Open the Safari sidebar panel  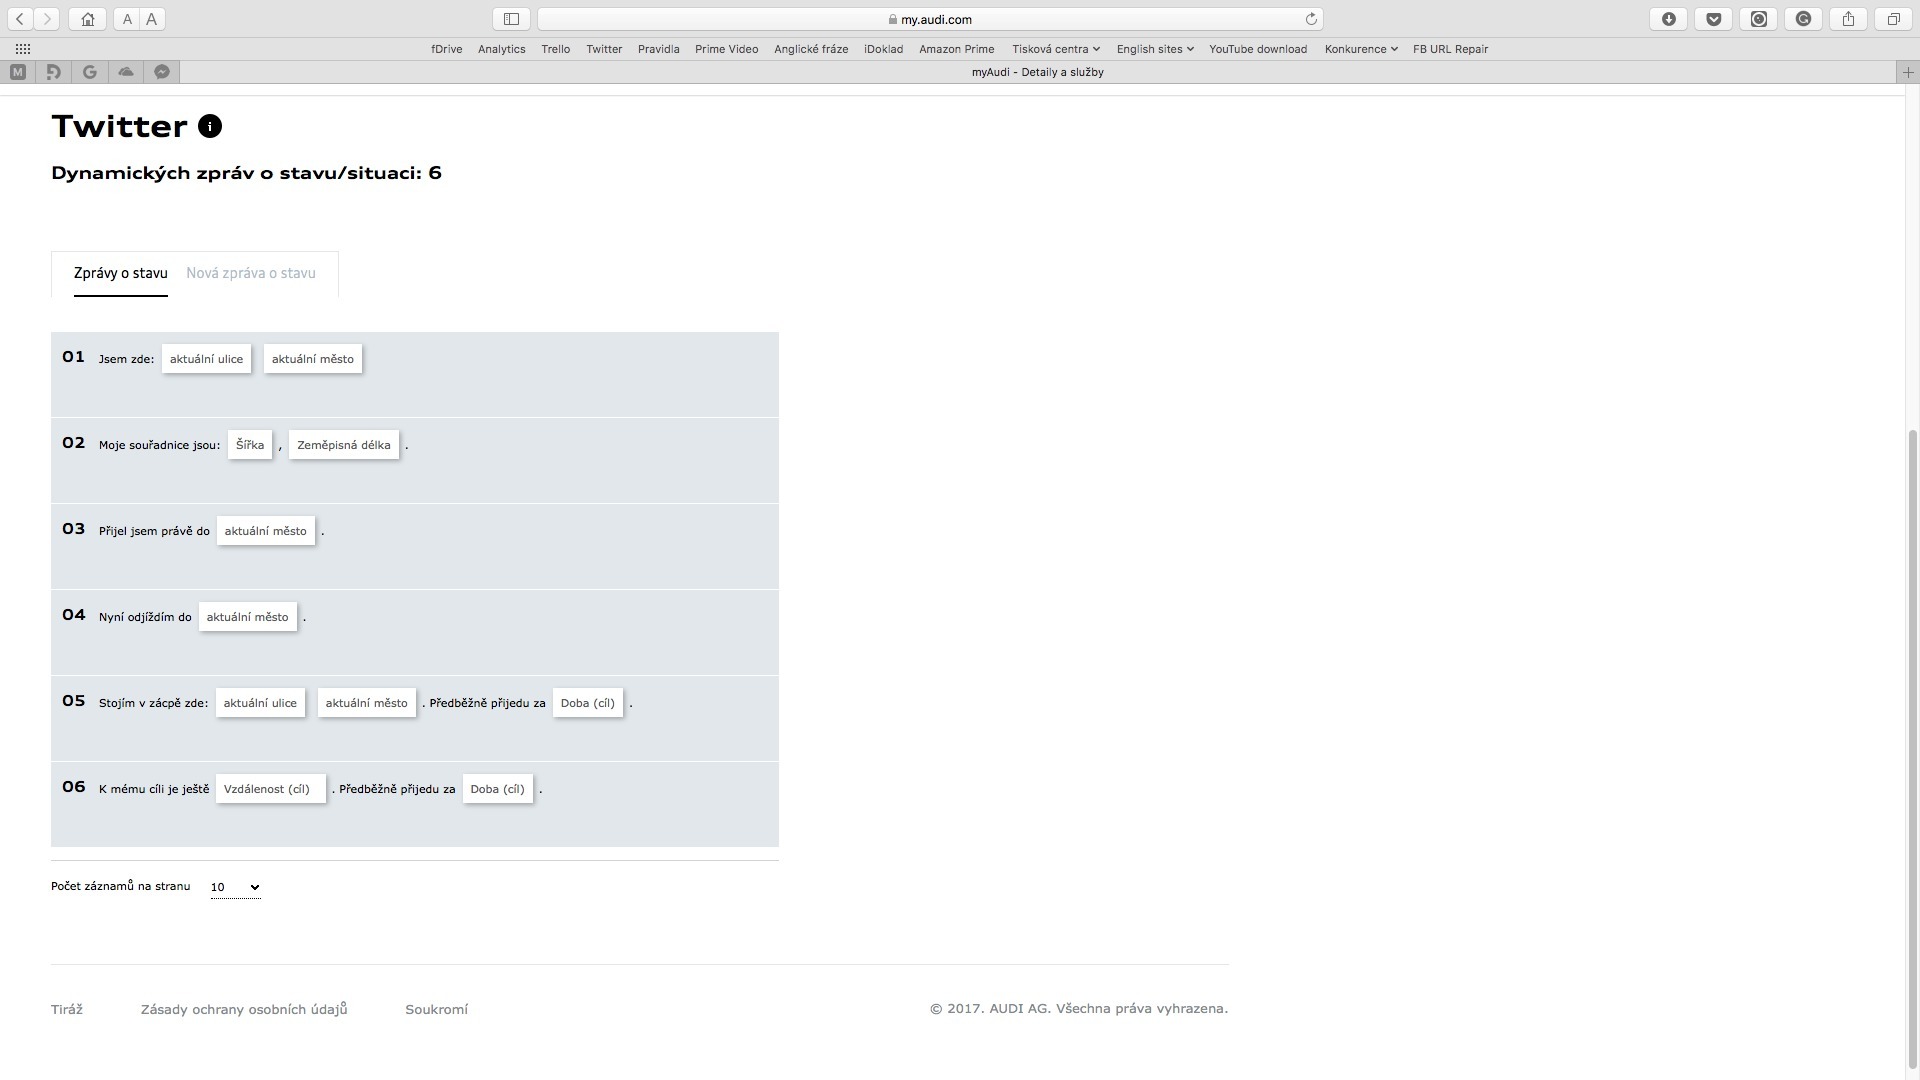click(511, 19)
